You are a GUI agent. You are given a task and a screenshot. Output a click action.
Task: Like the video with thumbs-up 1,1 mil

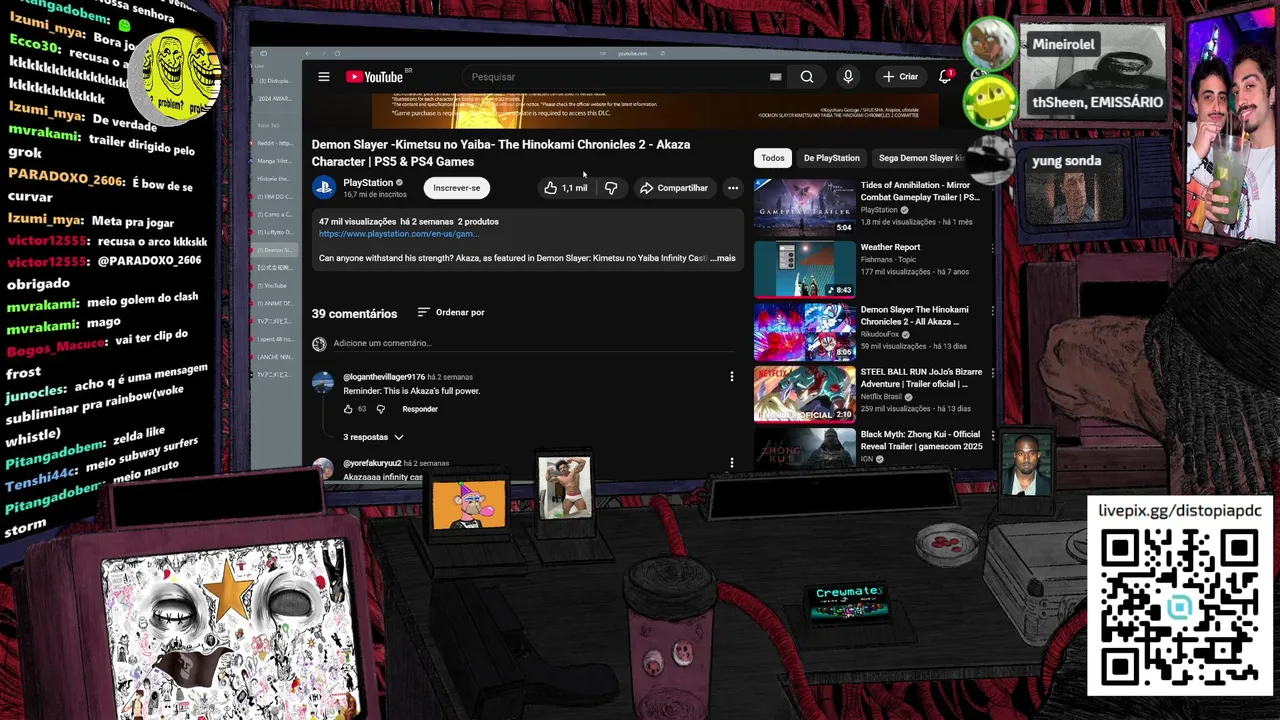[x=565, y=188]
